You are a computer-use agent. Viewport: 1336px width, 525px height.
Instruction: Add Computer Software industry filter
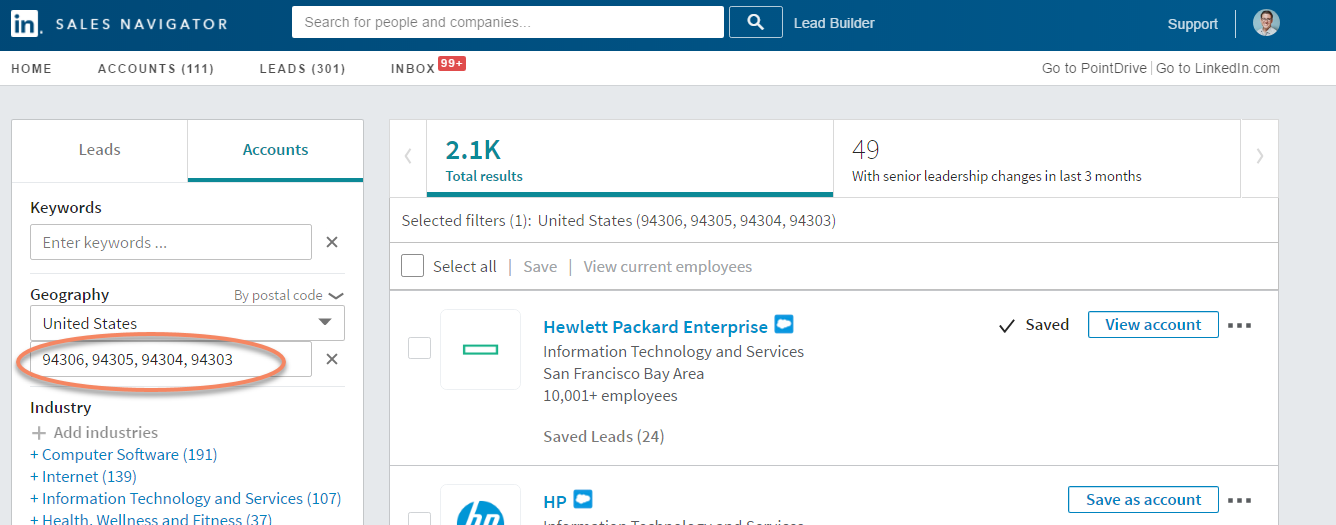coord(123,454)
